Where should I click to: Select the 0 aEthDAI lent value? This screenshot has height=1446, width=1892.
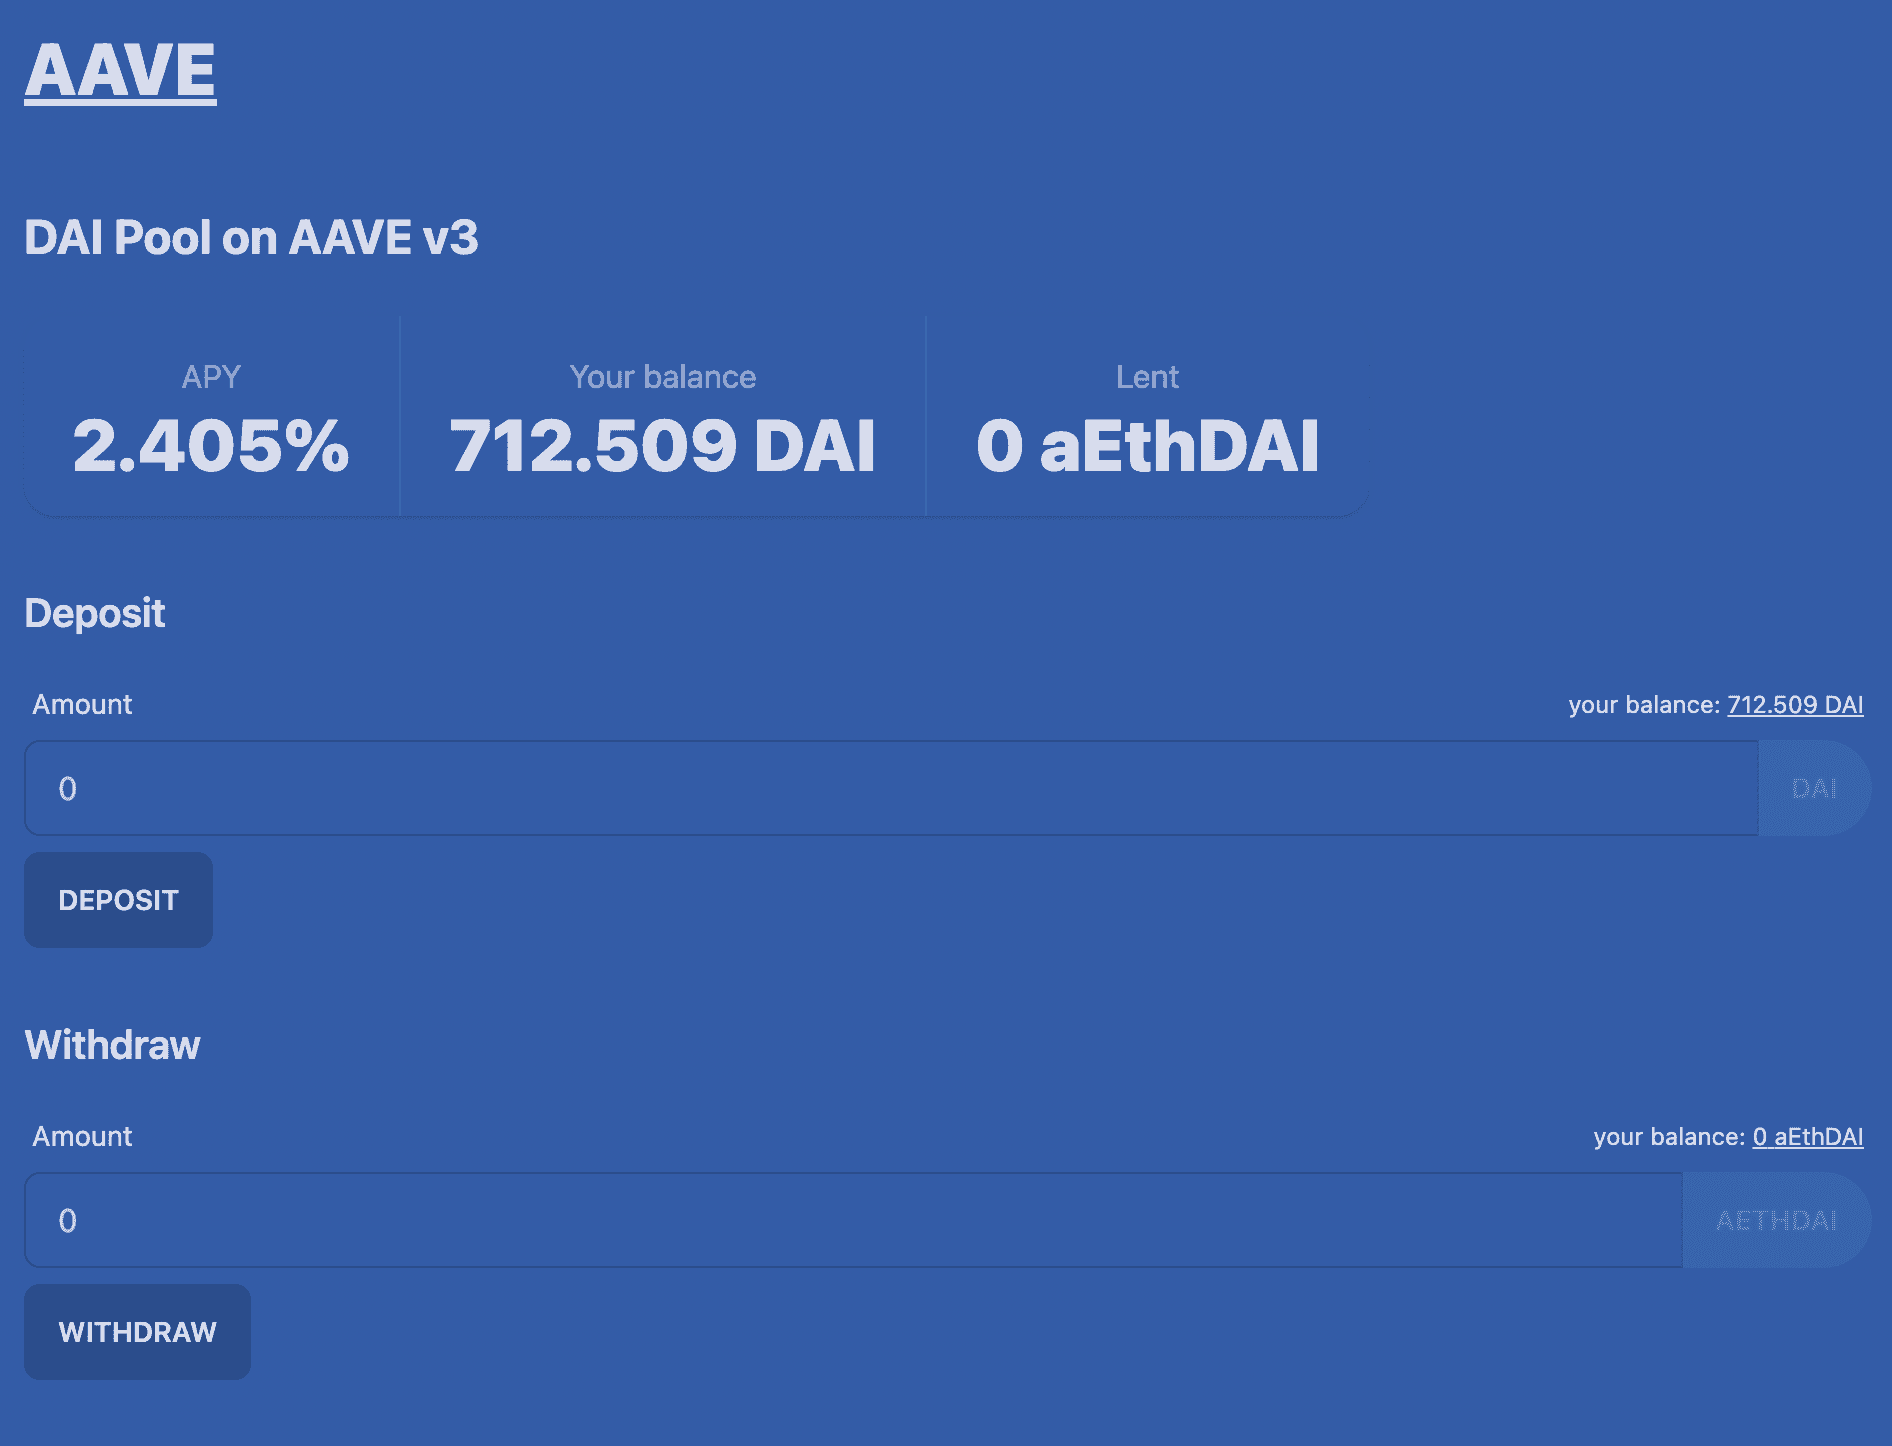pyautogui.click(x=1147, y=445)
